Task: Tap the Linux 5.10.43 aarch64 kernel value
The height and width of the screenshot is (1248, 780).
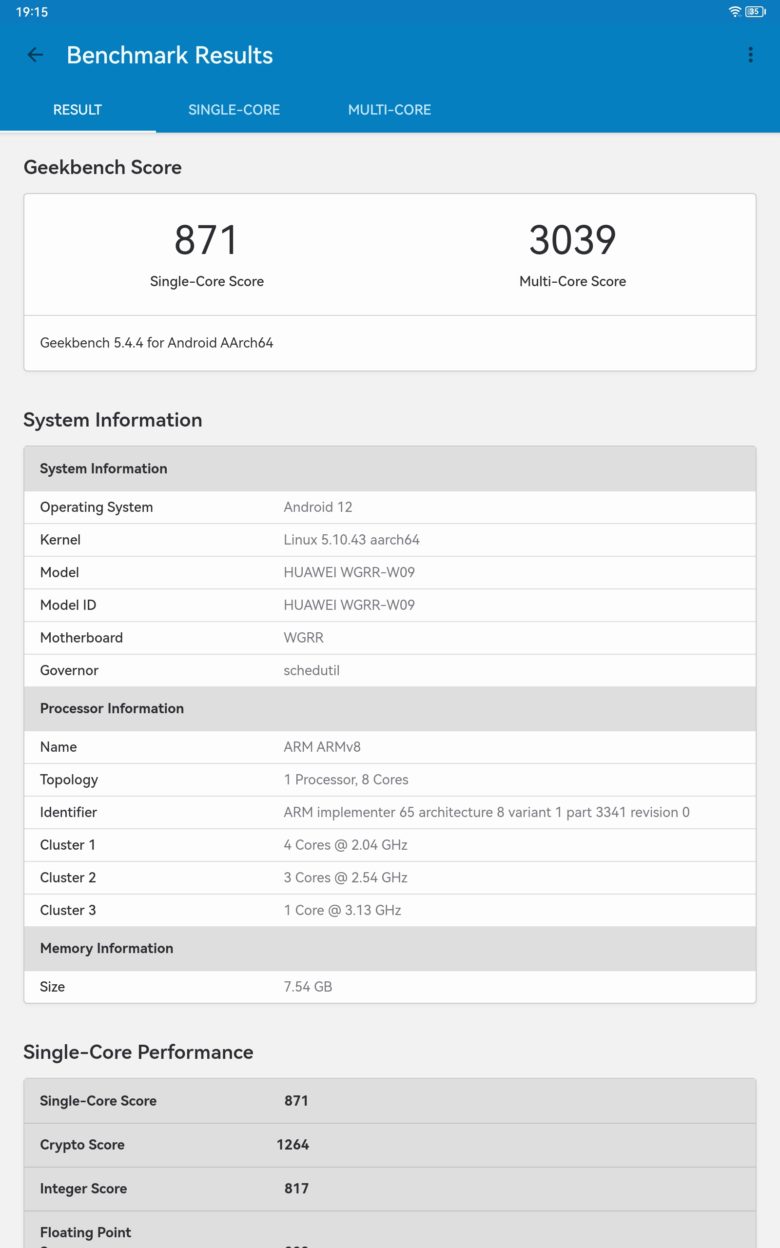Action: tap(352, 540)
